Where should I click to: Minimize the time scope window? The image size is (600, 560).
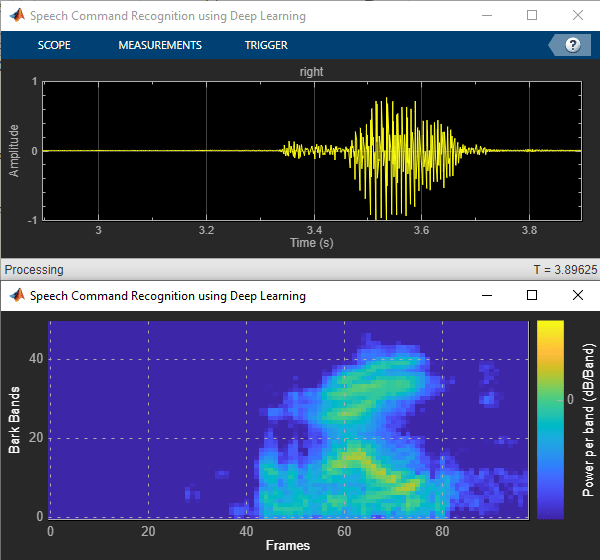tap(487, 16)
